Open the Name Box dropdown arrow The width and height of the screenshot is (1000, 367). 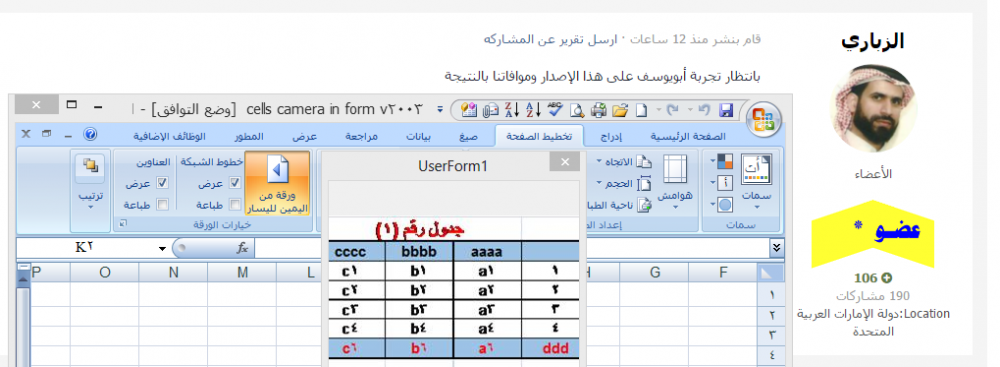tap(163, 249)
